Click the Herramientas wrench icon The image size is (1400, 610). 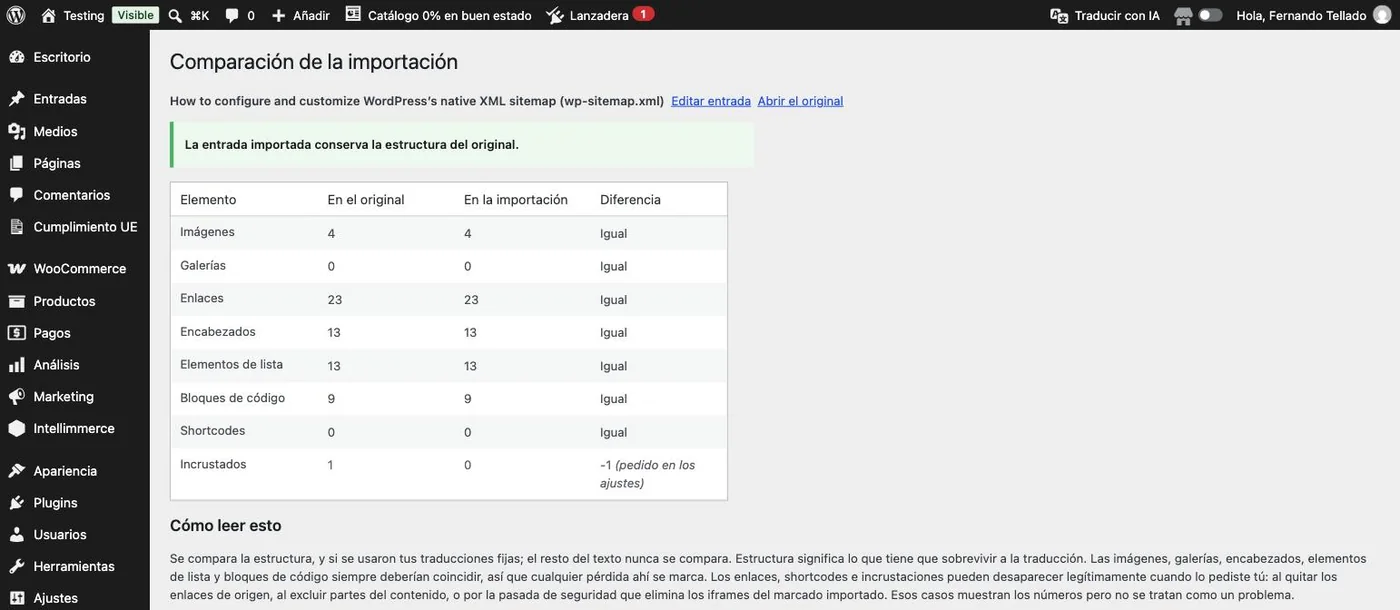(16, 567)
